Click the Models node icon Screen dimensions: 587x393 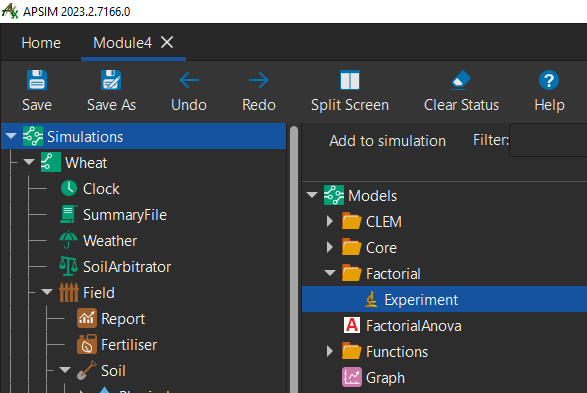click(334, 195)
